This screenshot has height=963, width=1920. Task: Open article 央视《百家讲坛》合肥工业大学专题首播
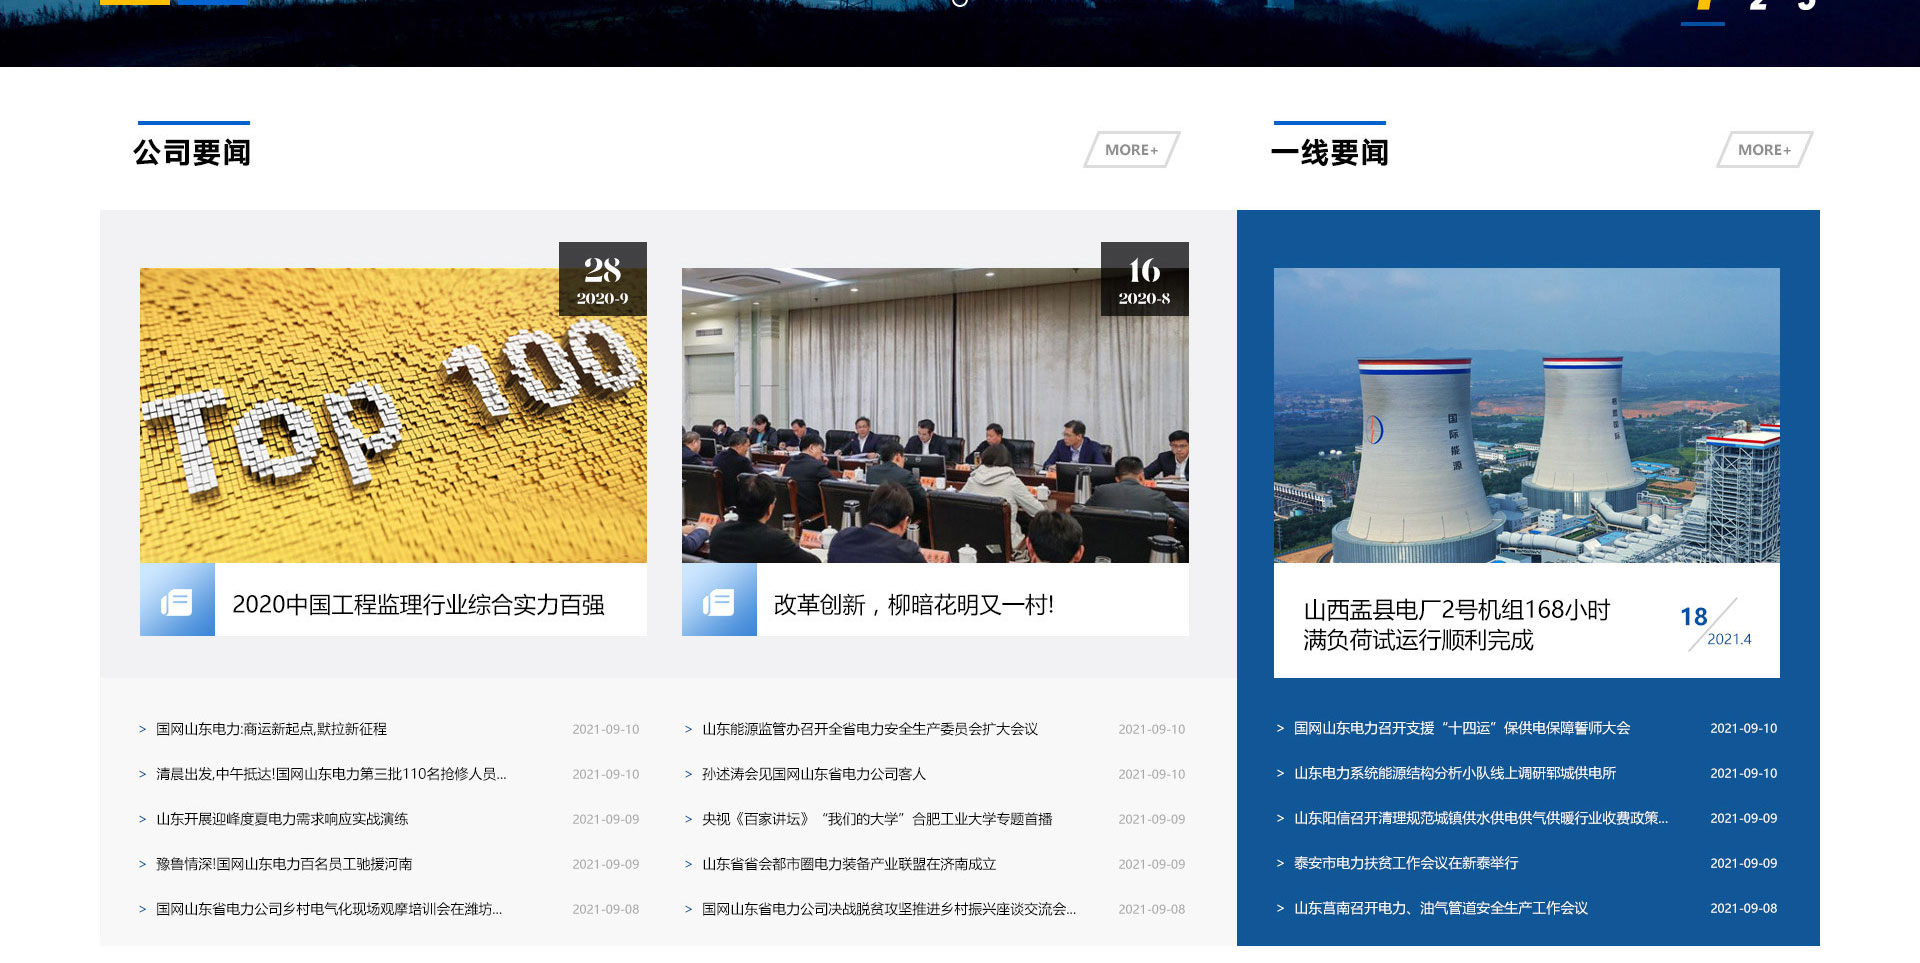(x=876, y=819)
